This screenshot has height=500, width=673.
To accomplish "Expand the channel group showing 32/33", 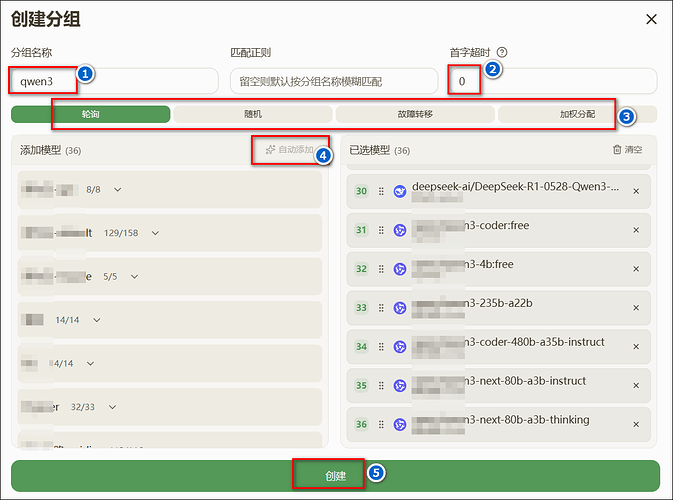I will coord(112,407).
